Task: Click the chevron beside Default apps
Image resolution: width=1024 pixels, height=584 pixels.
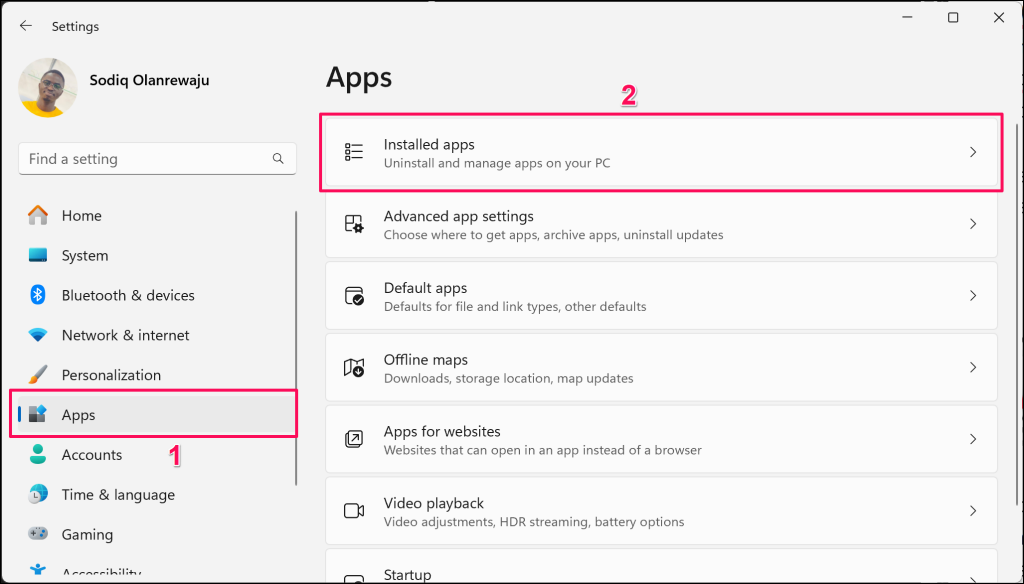Action: (973, 296)
